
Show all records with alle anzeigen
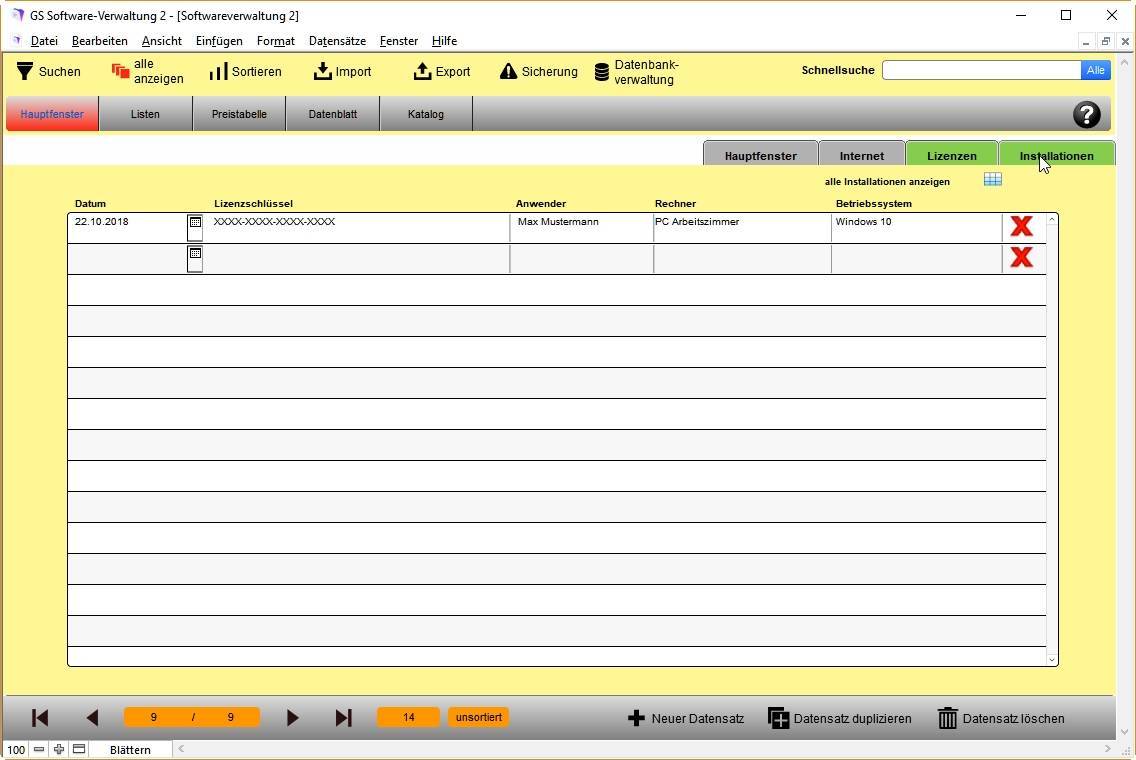coord(121,71)
